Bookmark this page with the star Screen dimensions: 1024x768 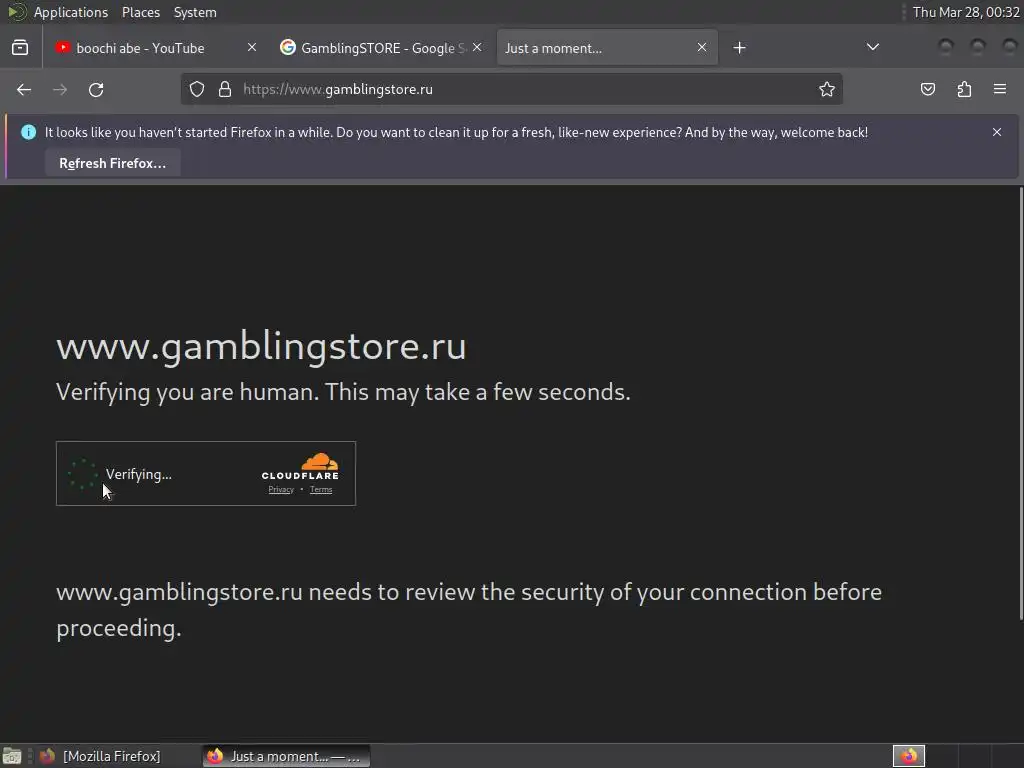[x=827, y=89]
